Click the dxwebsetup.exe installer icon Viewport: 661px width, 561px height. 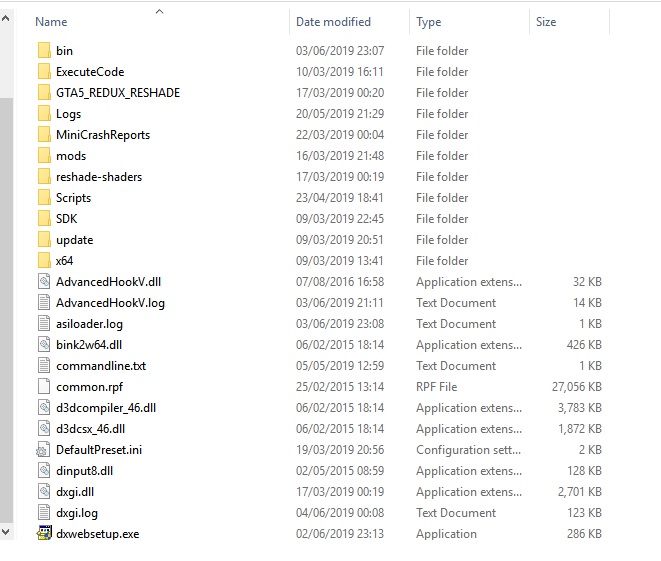click(x=44, y=533)
